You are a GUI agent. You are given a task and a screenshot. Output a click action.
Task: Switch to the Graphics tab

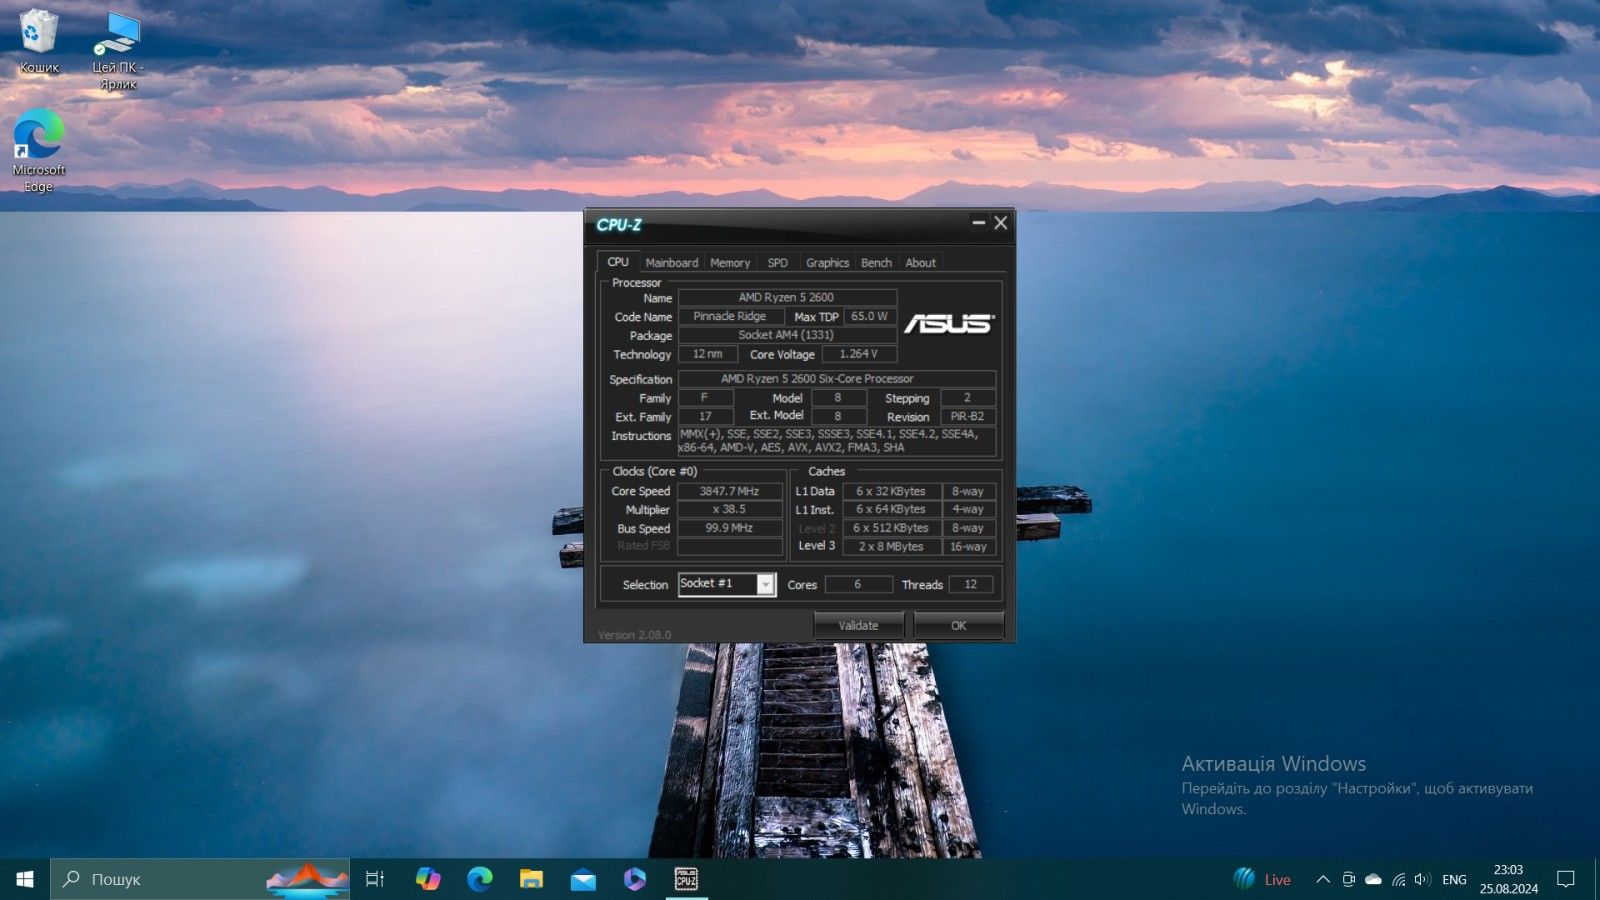(x=828, y=263)
